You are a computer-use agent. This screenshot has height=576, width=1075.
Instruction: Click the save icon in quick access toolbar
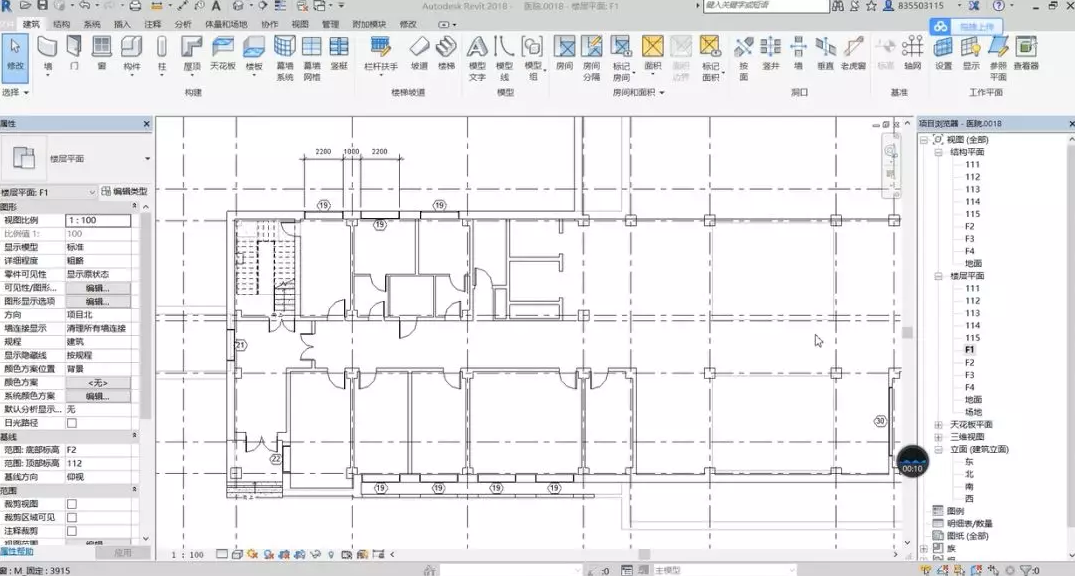pos(43,5)
